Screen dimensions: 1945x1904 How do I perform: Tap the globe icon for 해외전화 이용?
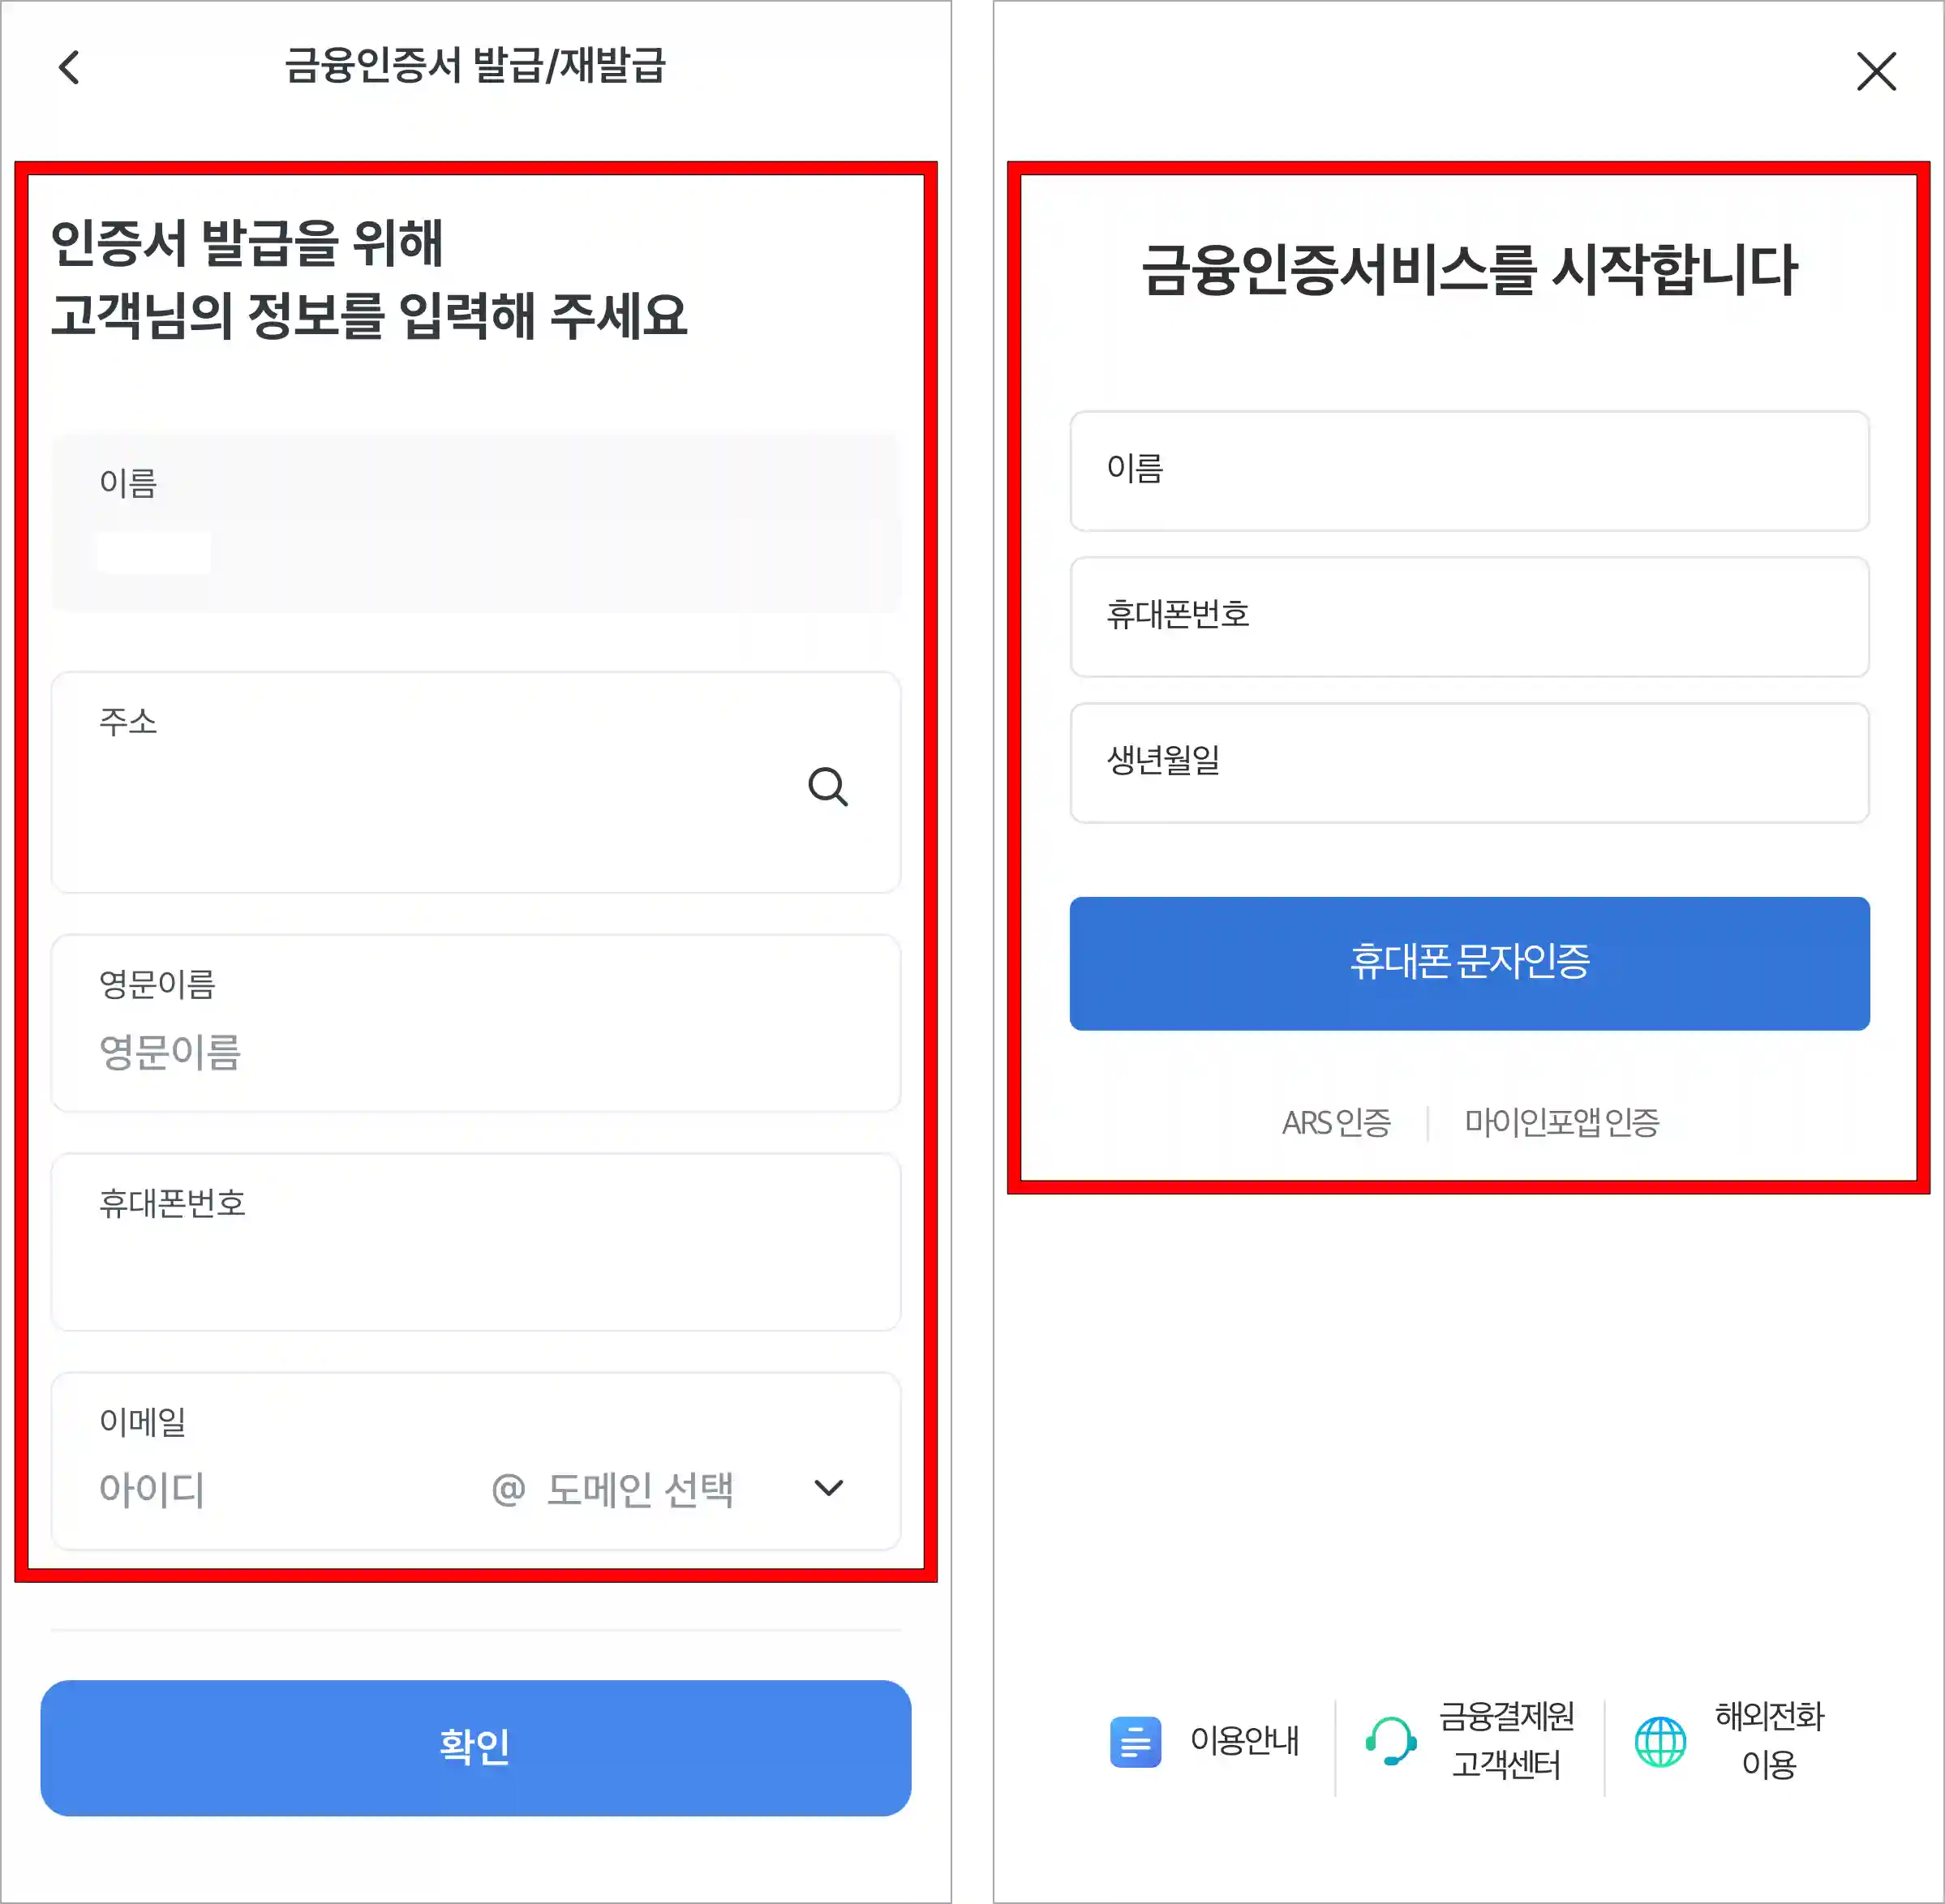1660,1742
